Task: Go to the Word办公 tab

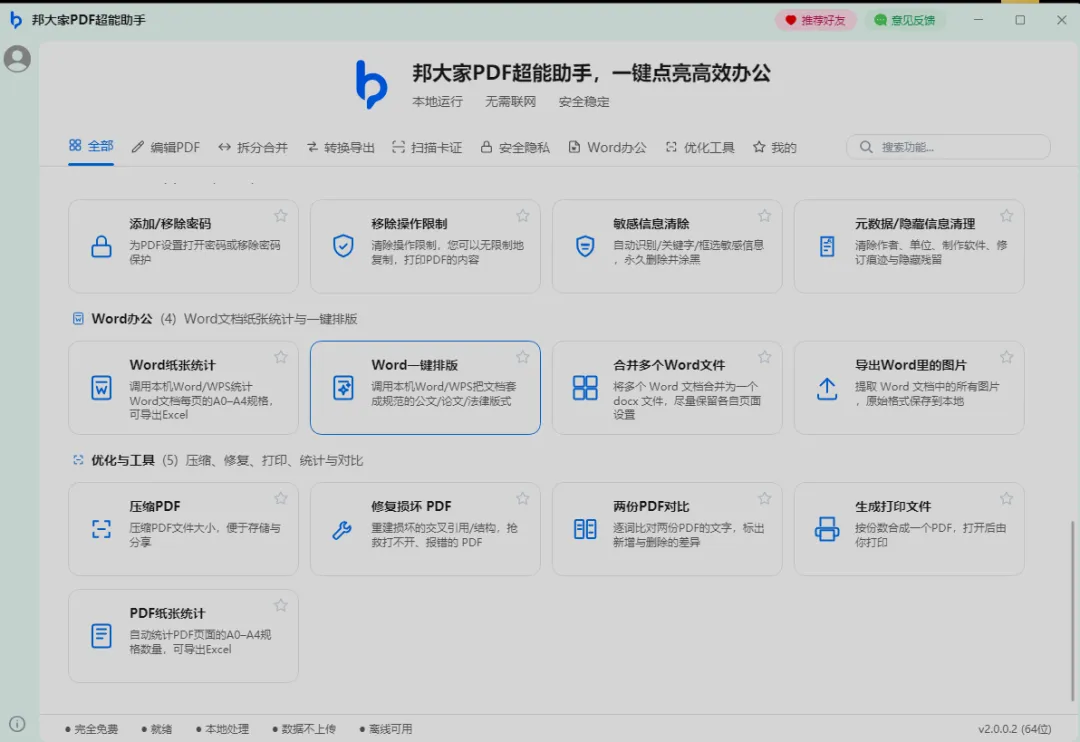Action: click(608, 147)
